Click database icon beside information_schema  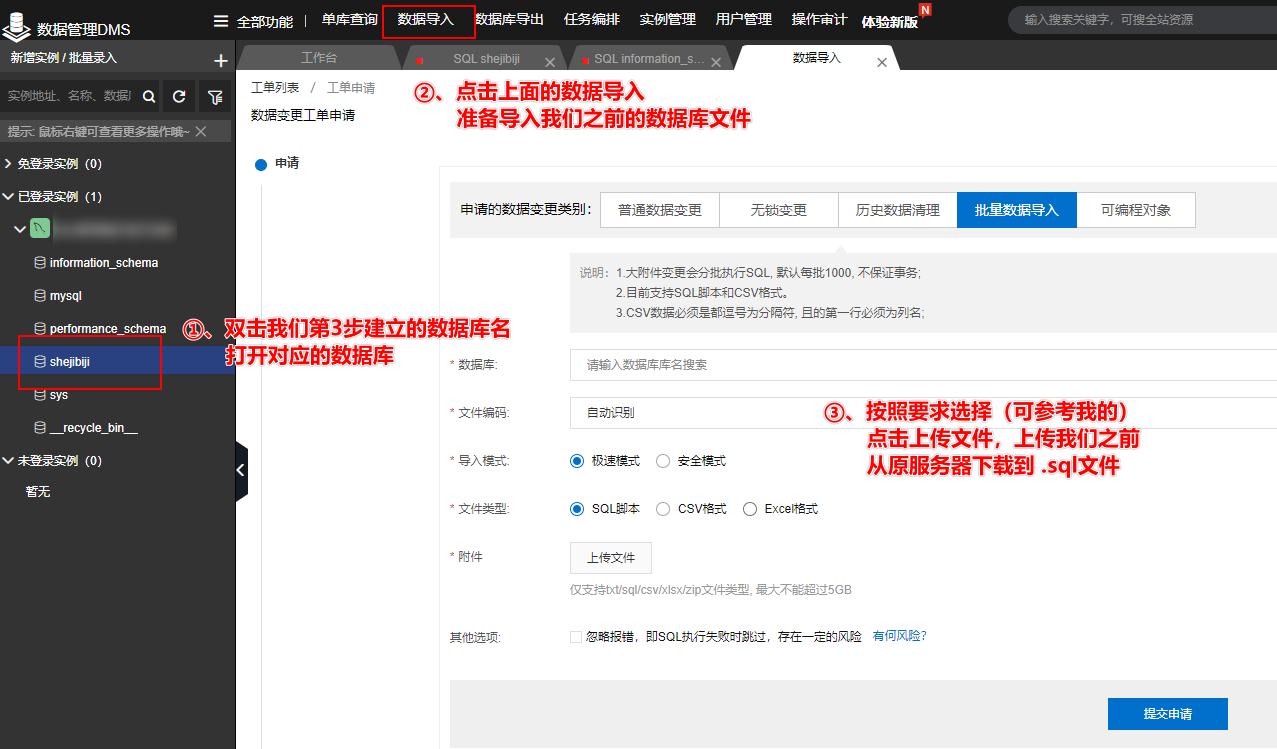40,263
